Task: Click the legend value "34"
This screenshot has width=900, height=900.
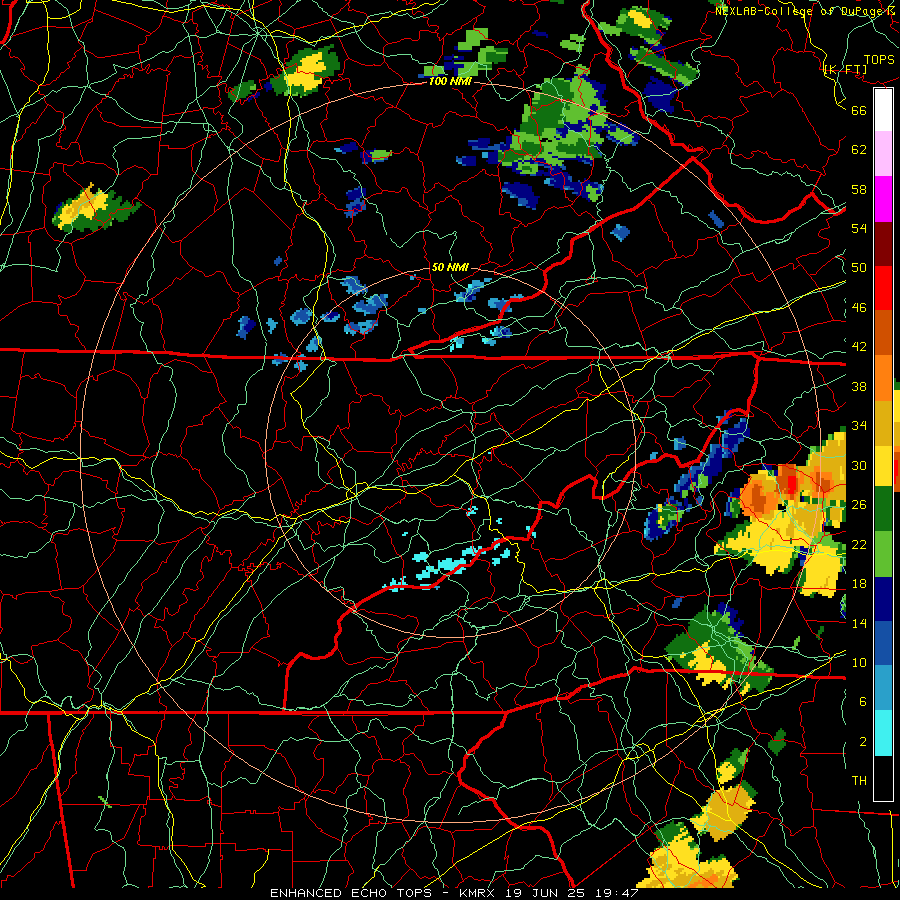Action: (859, 426)
